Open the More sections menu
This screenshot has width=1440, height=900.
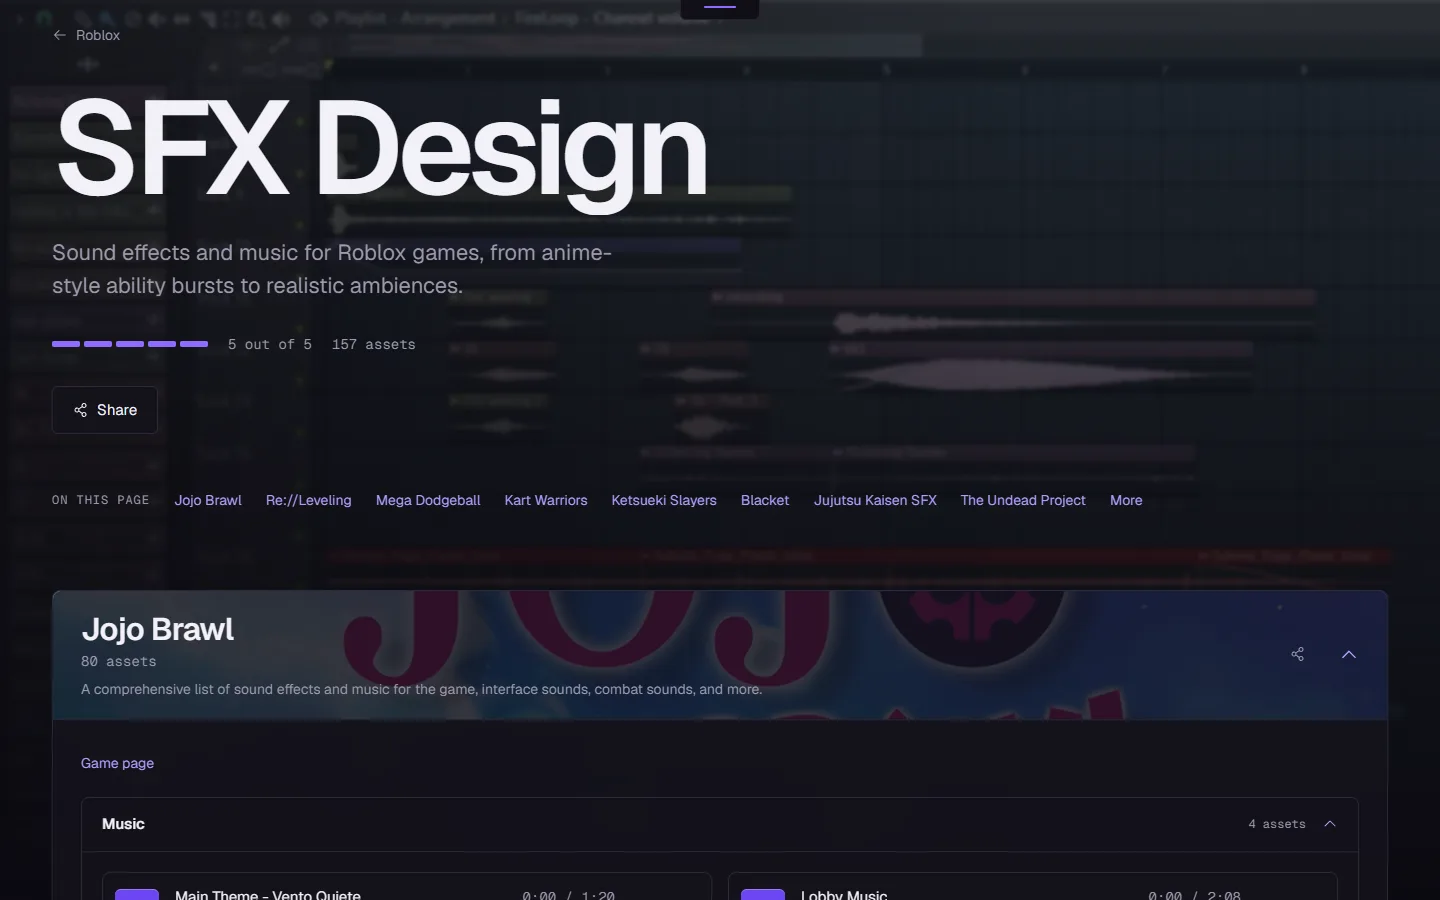click(1126, 500)
